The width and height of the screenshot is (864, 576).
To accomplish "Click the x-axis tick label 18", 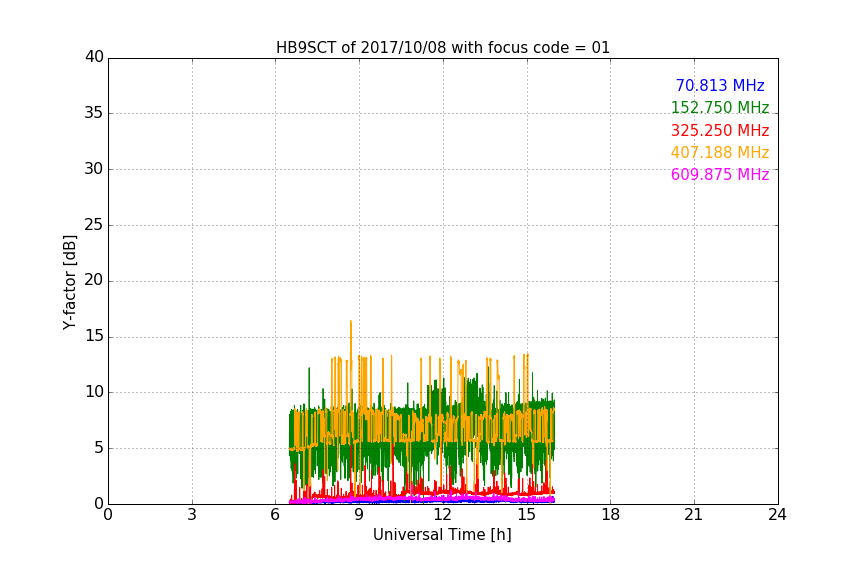I will [610, 515].
